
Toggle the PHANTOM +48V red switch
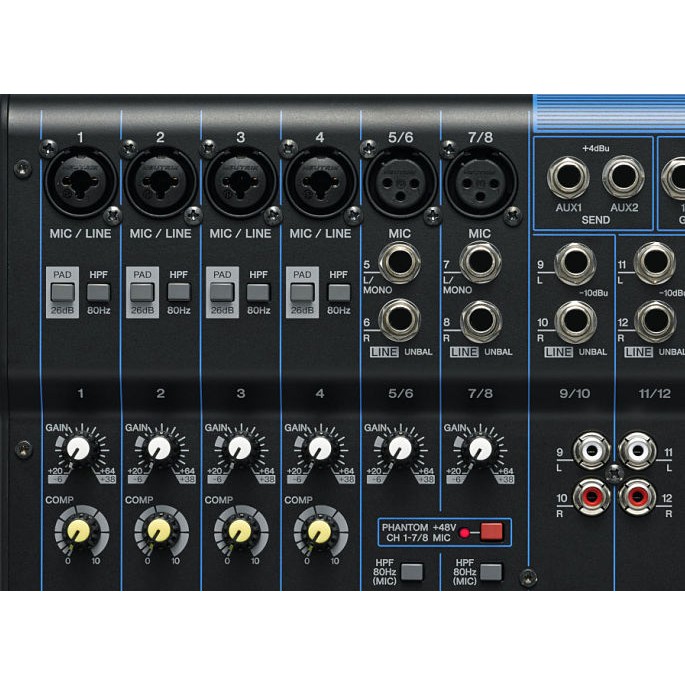pyautogui.click(x=490, y=531)
